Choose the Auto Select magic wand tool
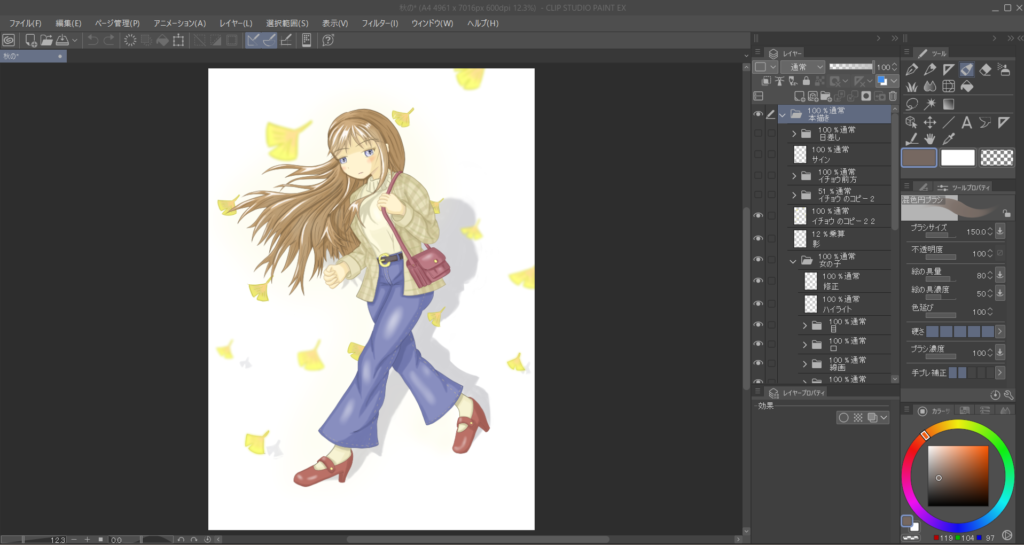This screenshot has height=545, width=1024. 930,103
